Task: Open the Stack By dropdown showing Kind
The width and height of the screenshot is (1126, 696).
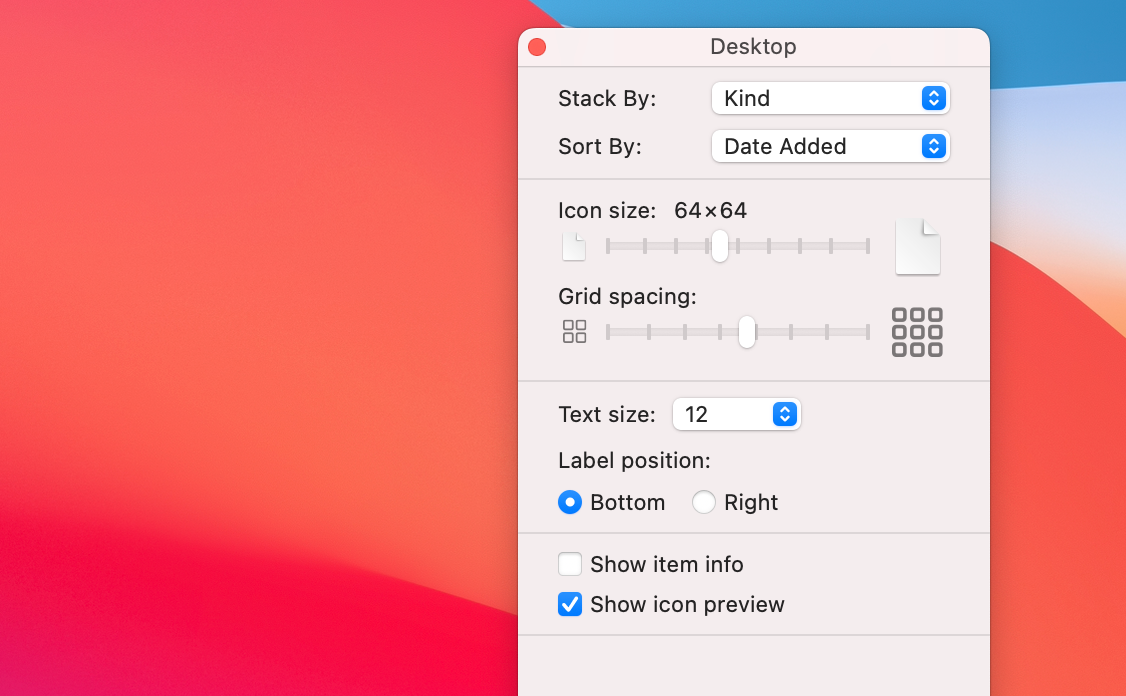Action: pyautogui.click(x=831, y=98)
